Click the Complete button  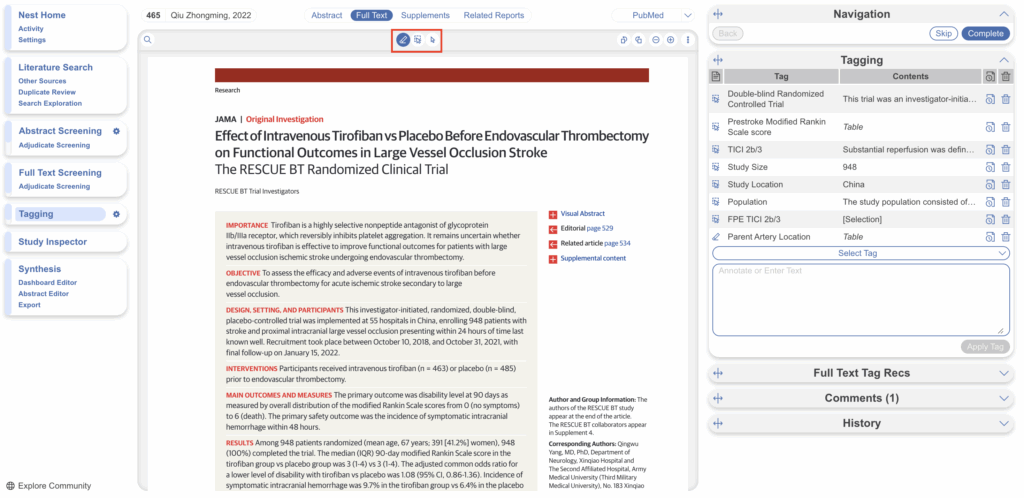(985, 34)
